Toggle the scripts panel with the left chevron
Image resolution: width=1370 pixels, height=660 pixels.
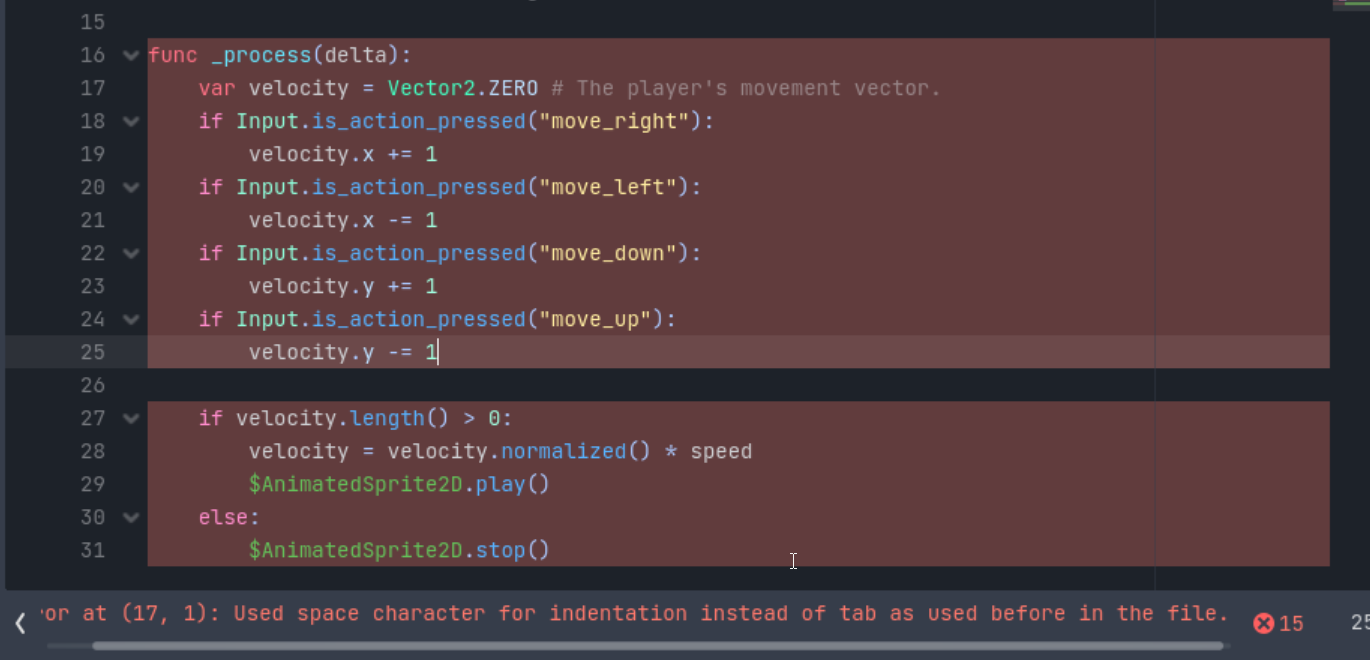20,623
